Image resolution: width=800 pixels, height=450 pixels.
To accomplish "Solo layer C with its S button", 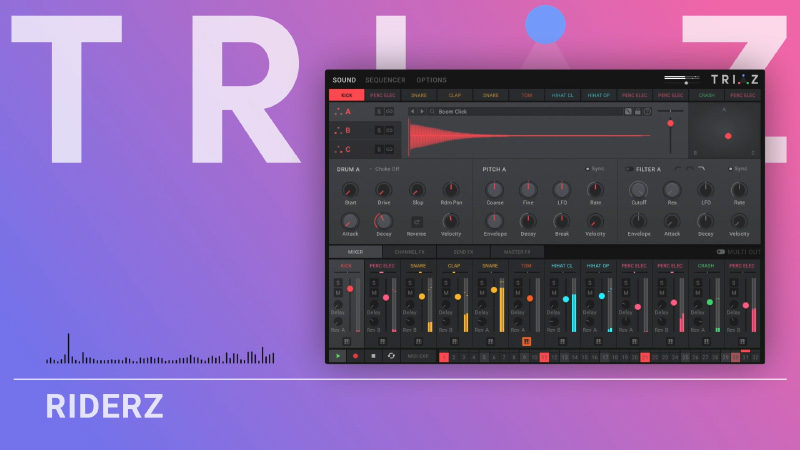I will (x=379, y=149).
